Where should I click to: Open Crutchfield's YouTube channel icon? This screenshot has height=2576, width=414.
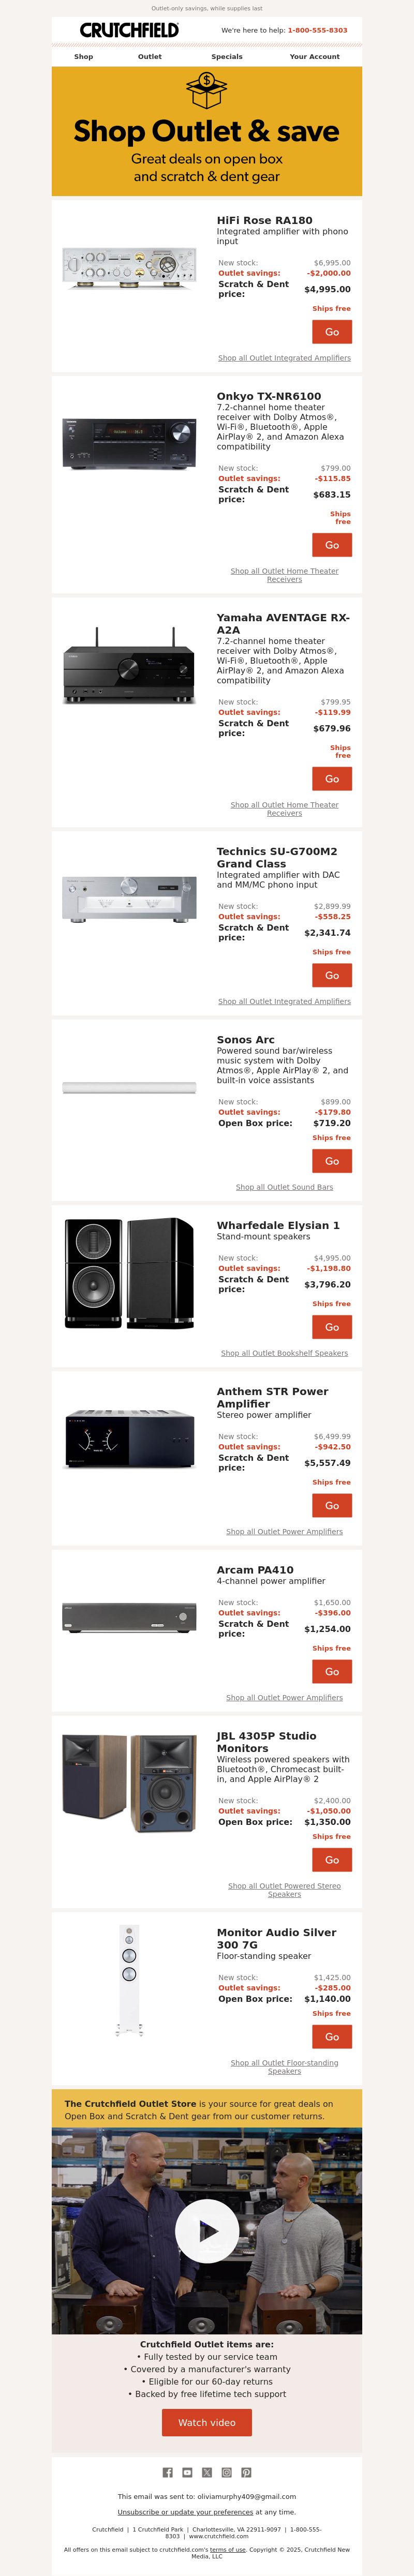(187, 2472)
